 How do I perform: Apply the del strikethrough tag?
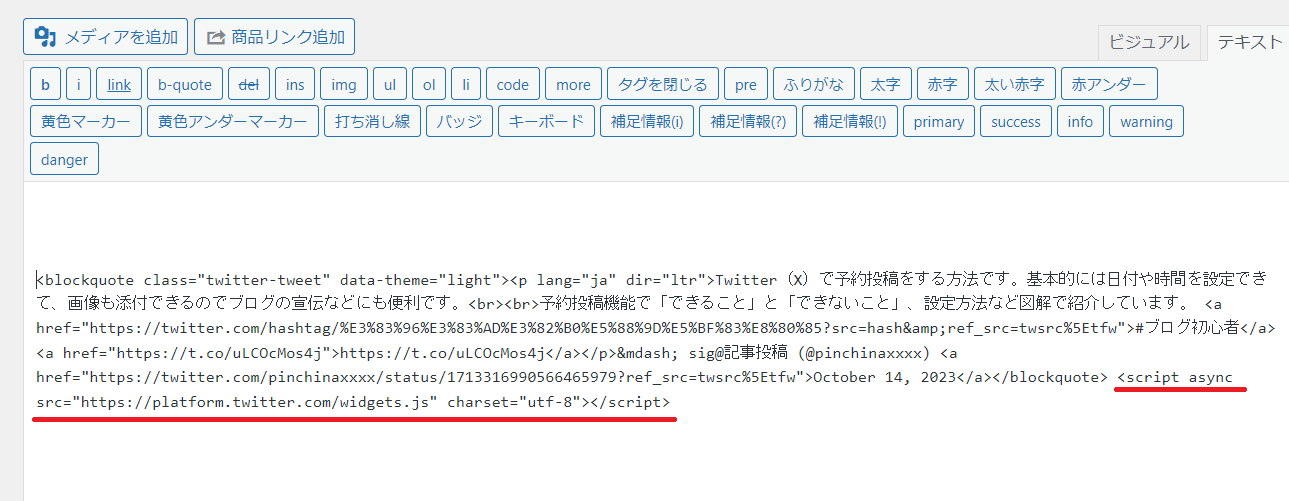coord(249,84)
